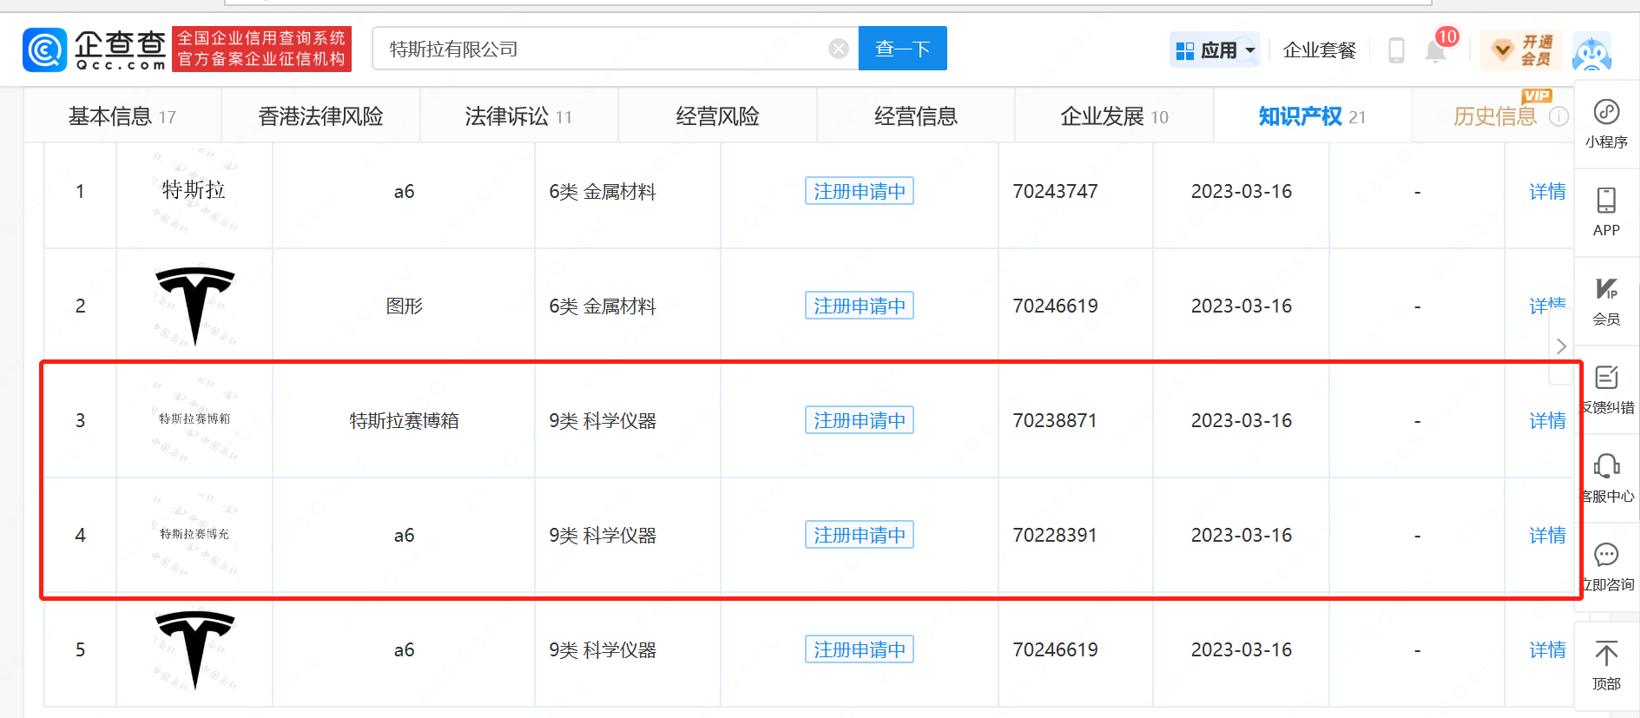The image size is (1640, 718).
Task: Select 9类 科学仪器 in row 4
Action: (x=602, y=535)
